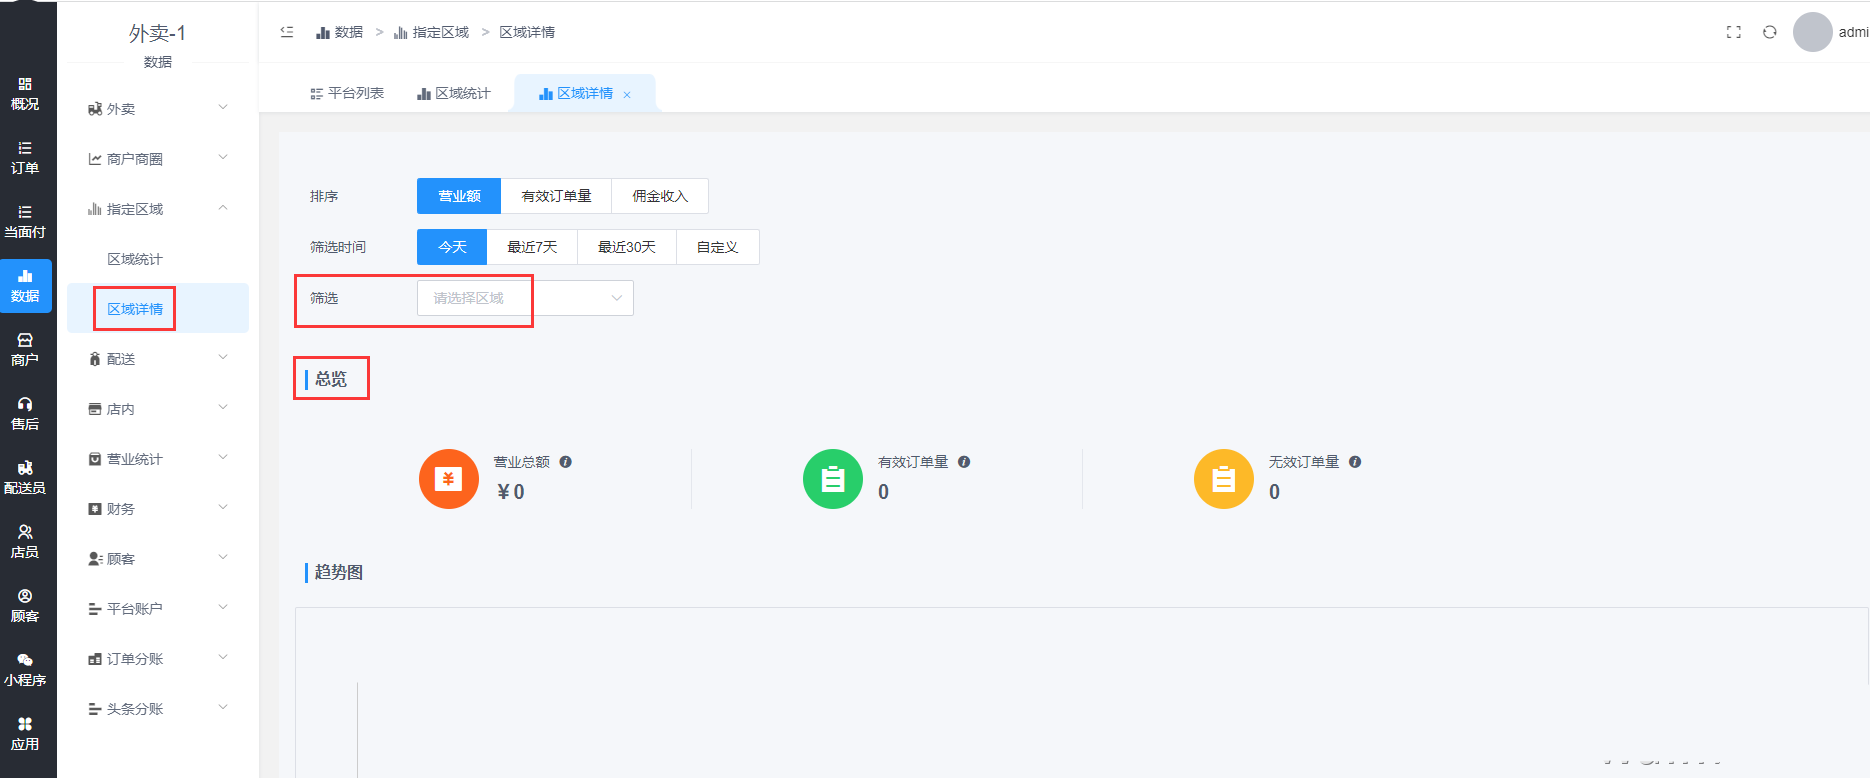The image size is (1870, 778).
Task: Open the 当面付 section in sidebar
Action: [25, 222]
